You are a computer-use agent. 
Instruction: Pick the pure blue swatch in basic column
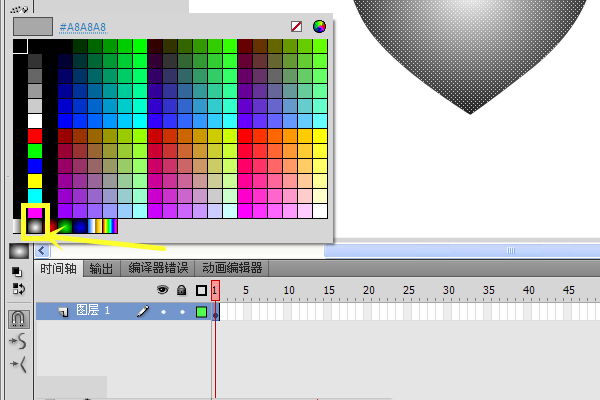pyautogui.click(x=35, y=166)
